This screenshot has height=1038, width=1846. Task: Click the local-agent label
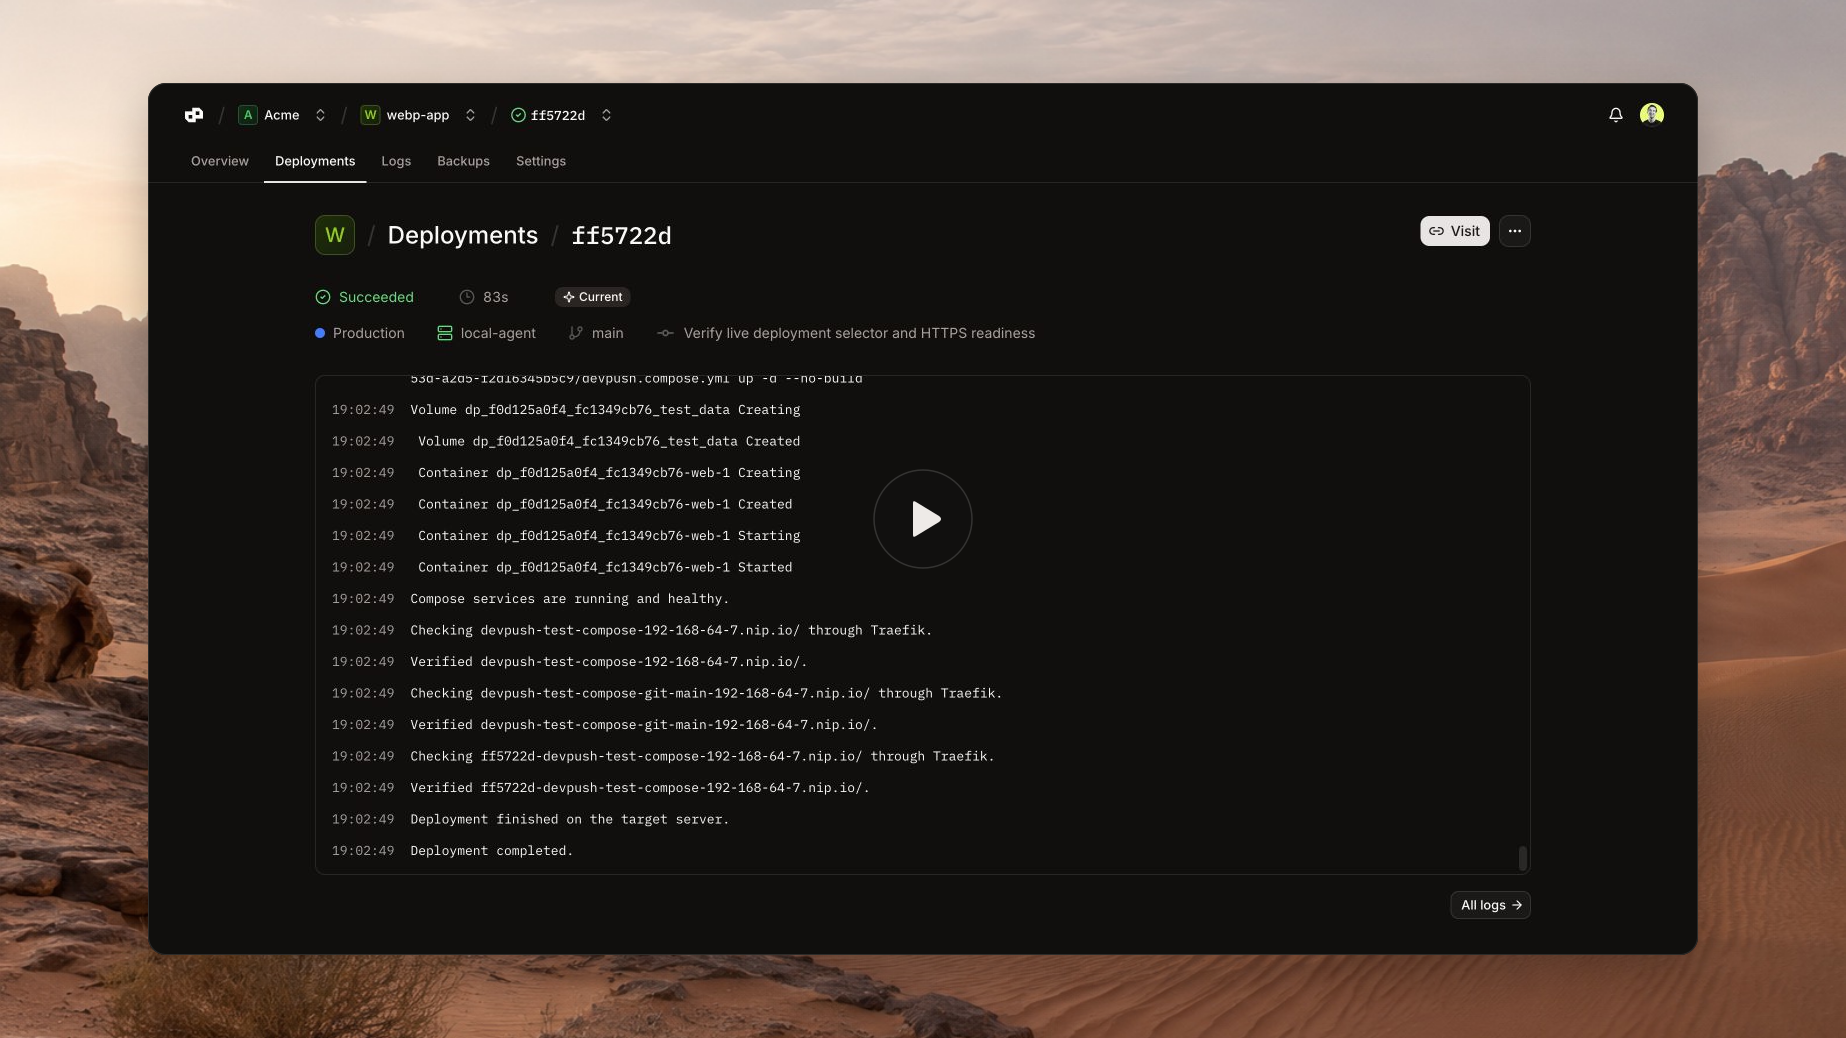point(498,333)
